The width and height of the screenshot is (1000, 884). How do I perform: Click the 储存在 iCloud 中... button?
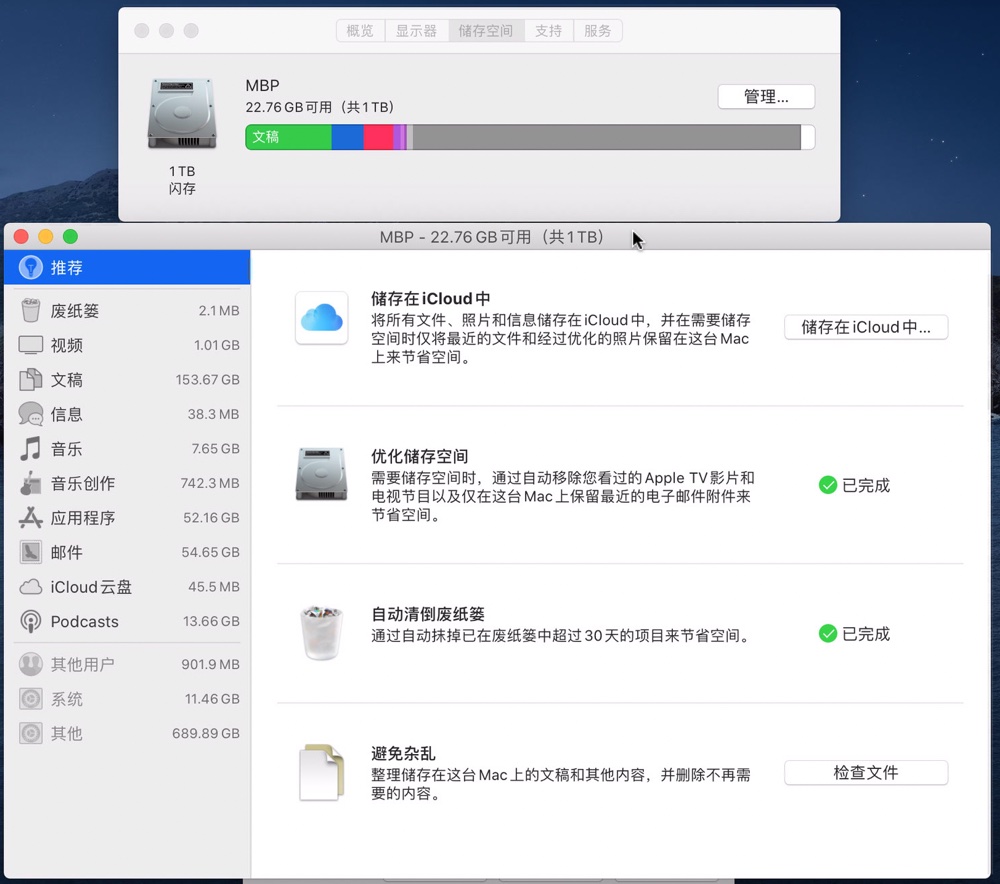pyautogui.click(x=865, y=327)
